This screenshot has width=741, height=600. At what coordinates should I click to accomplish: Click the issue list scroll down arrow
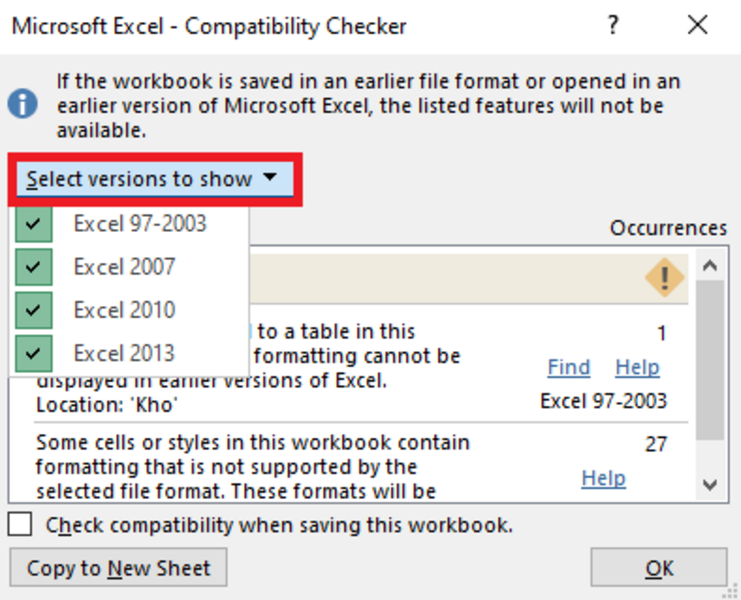tap(710, 485)
